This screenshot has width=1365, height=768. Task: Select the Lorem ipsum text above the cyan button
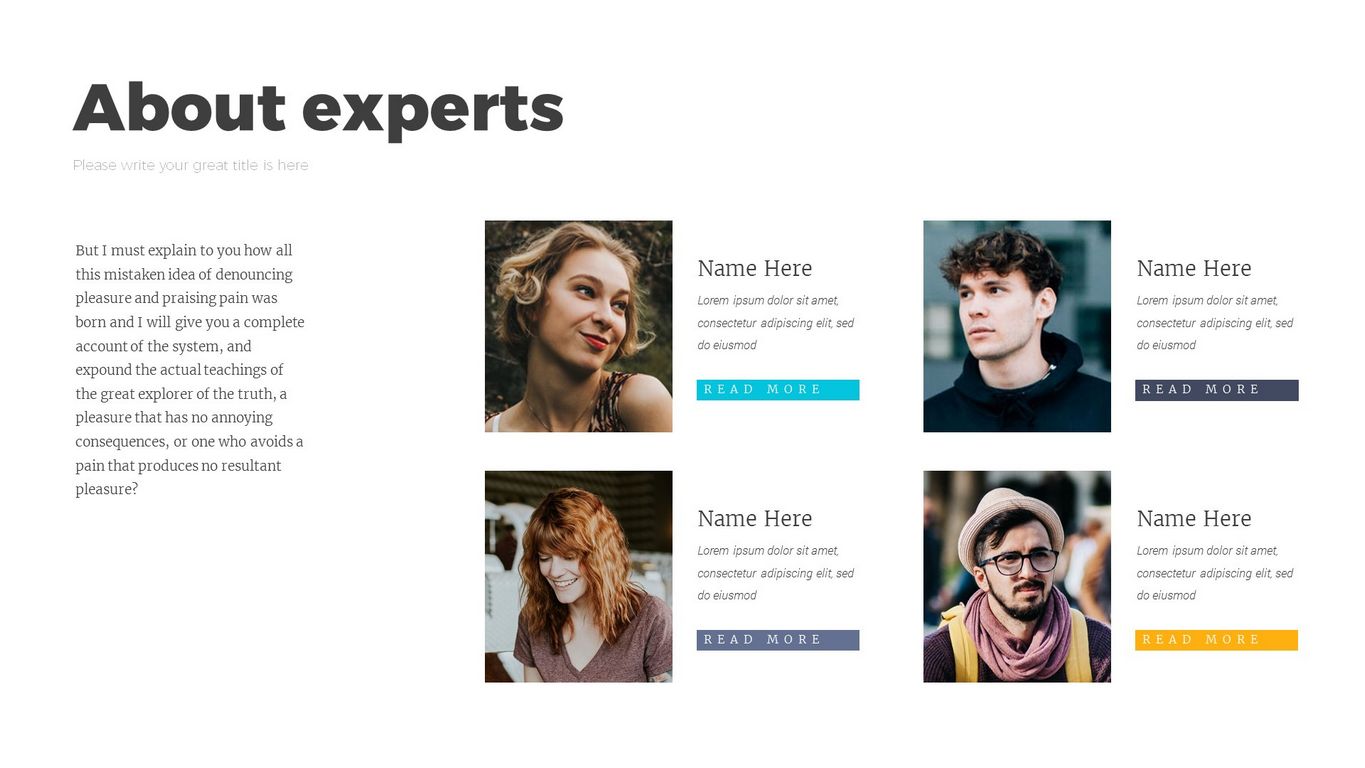pyautogui.click(x=775, y=322)
